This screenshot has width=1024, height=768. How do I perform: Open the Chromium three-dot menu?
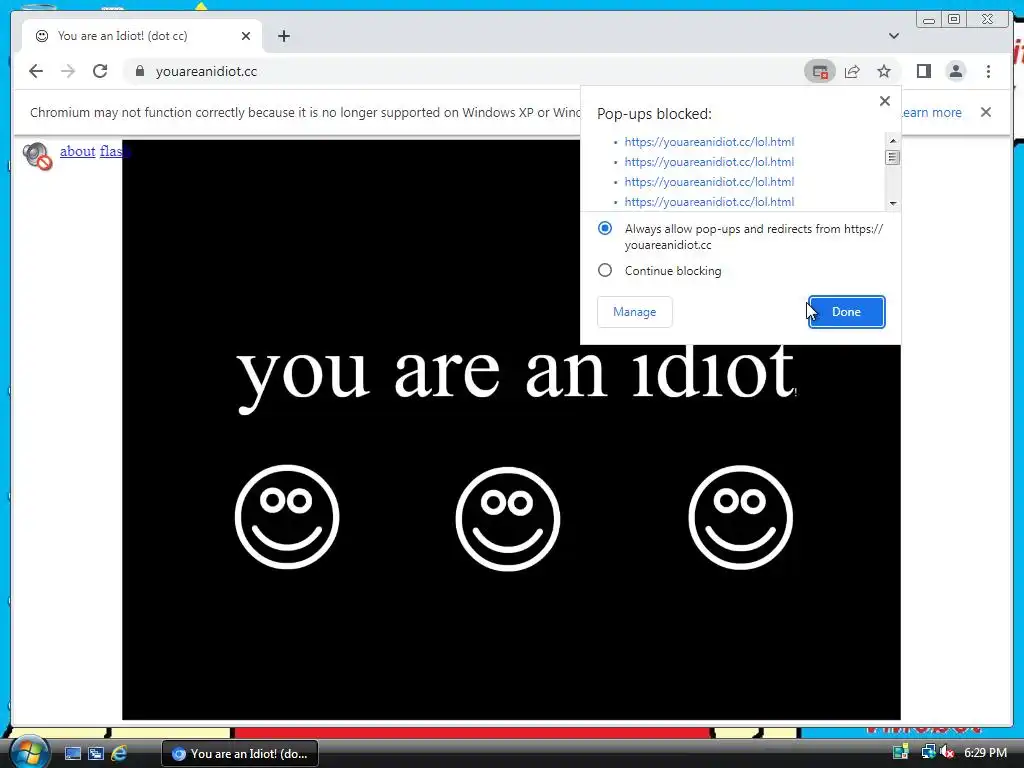988,71
